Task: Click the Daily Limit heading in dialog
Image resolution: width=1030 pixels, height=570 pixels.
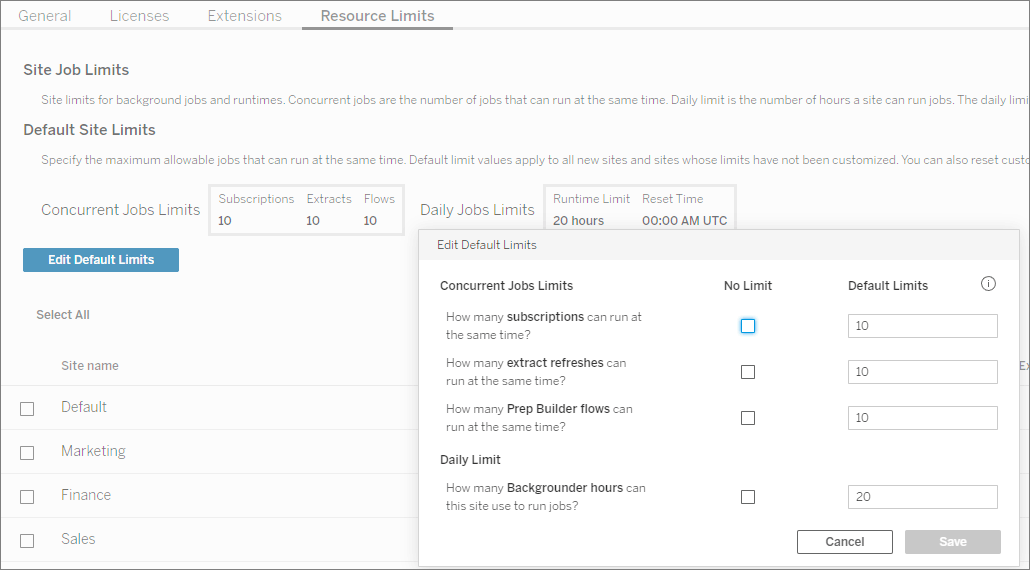Action: [470, 460]
